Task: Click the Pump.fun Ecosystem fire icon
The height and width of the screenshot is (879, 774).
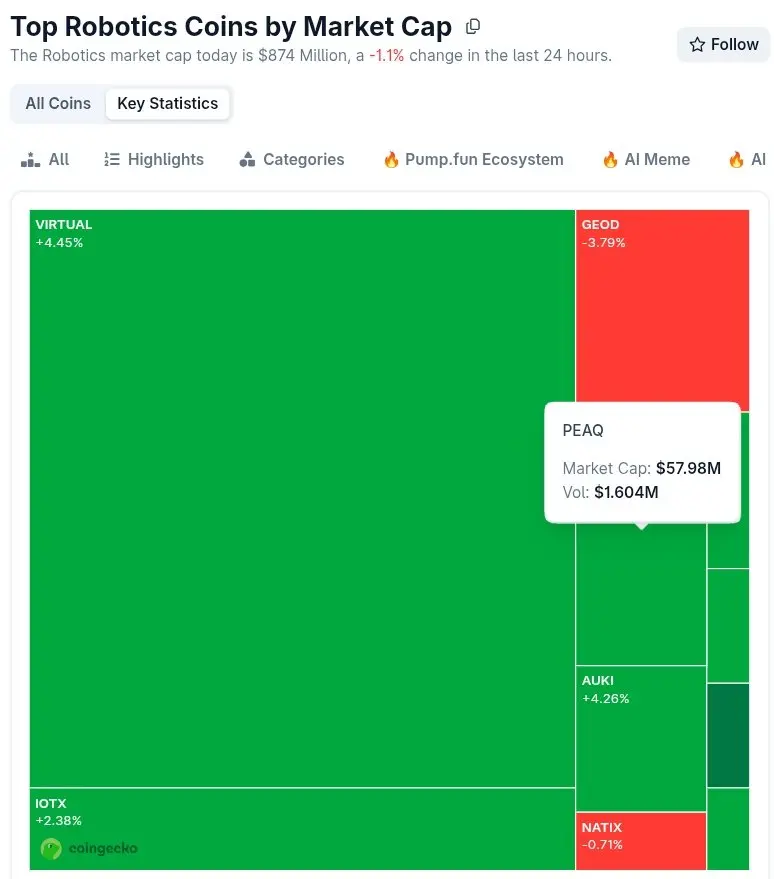Action: click(391, 160)
